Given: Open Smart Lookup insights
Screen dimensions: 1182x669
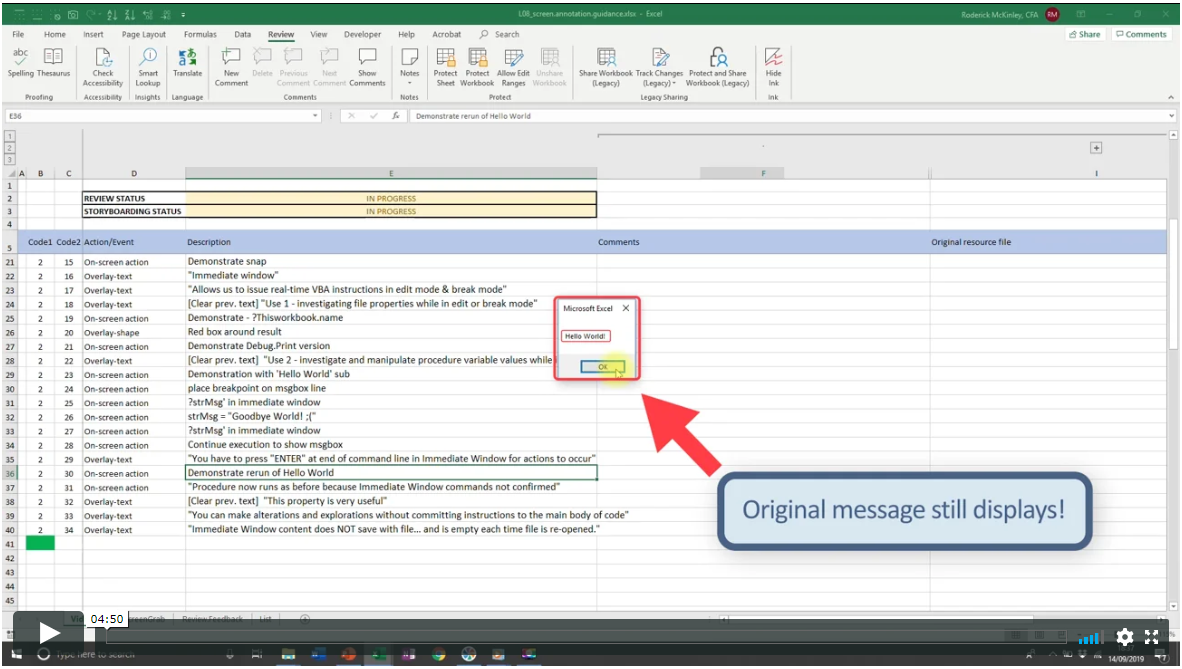Looking at the screenshot, I should pyautogui.click(x=148, y=67).
